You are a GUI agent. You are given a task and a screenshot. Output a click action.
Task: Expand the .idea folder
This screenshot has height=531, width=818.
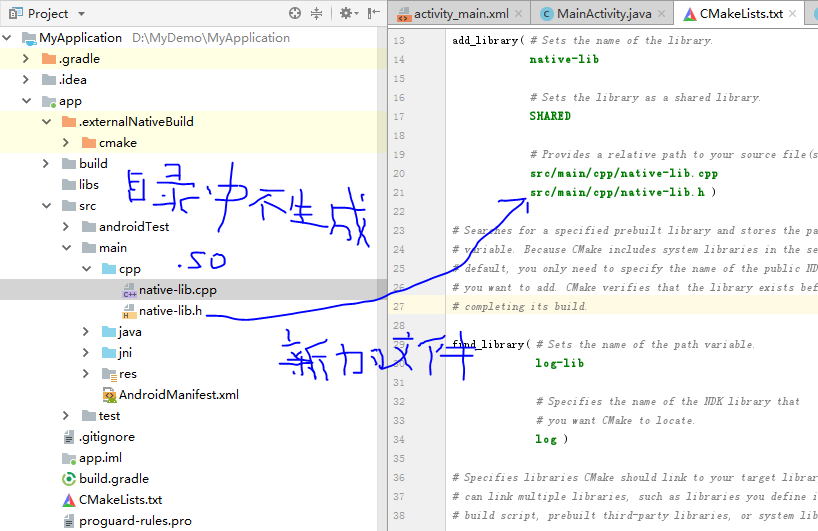coord(26,80)
